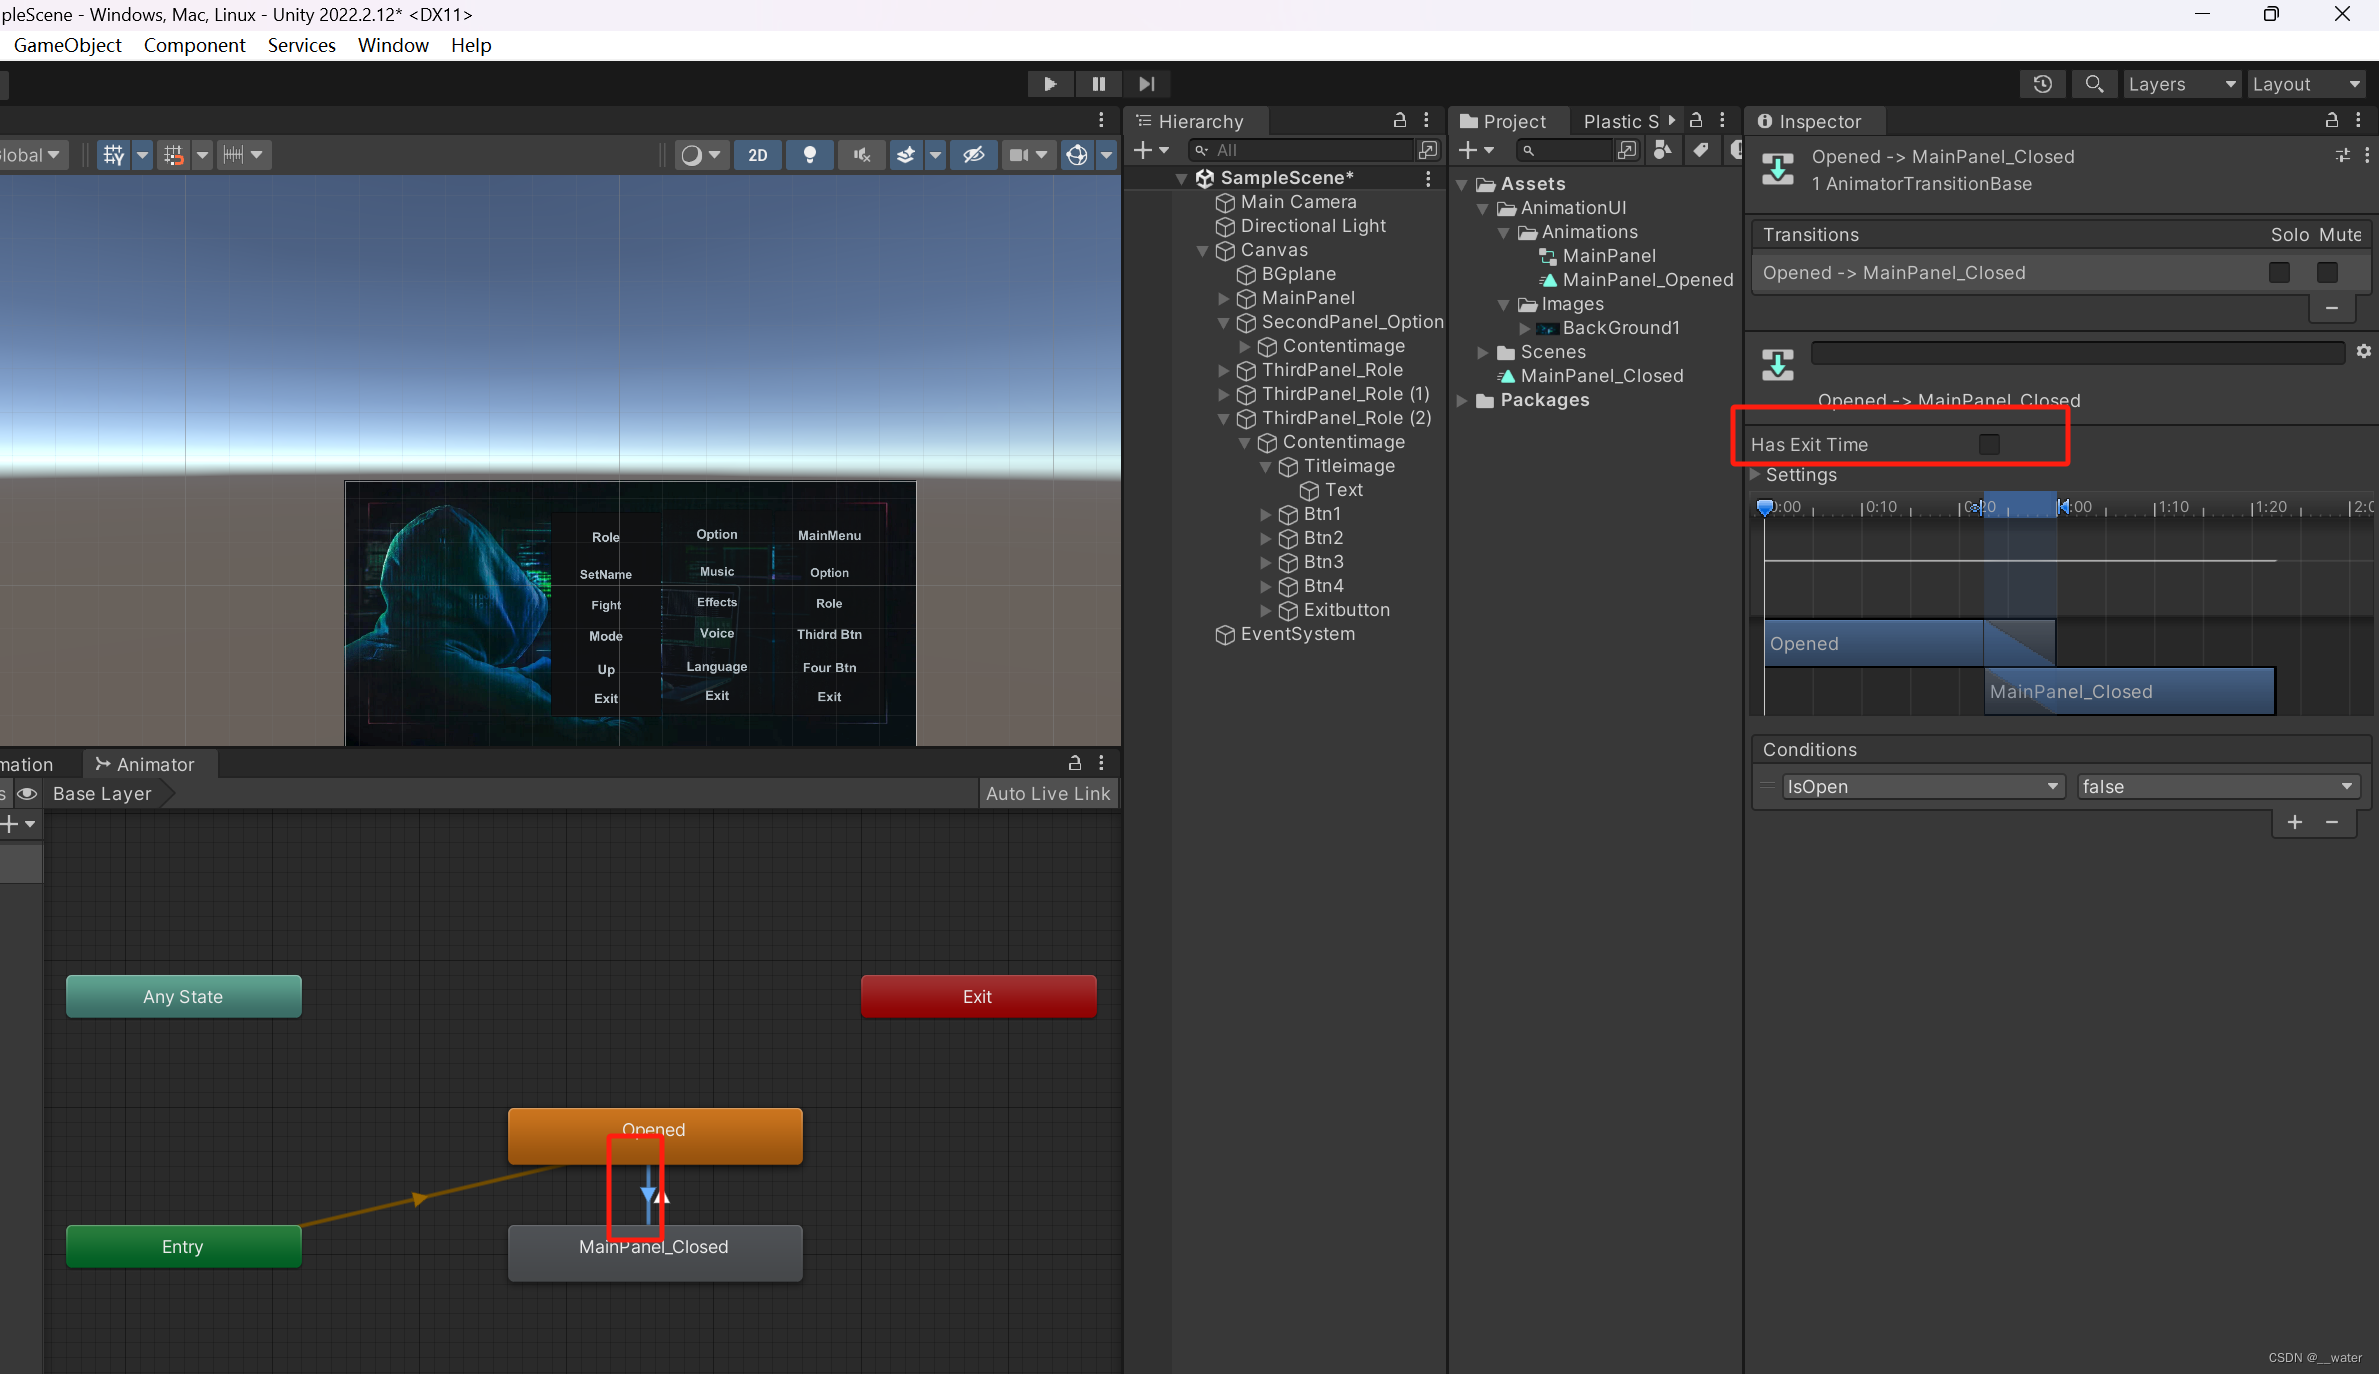Switch to the Animator tab

coord(146,764)
